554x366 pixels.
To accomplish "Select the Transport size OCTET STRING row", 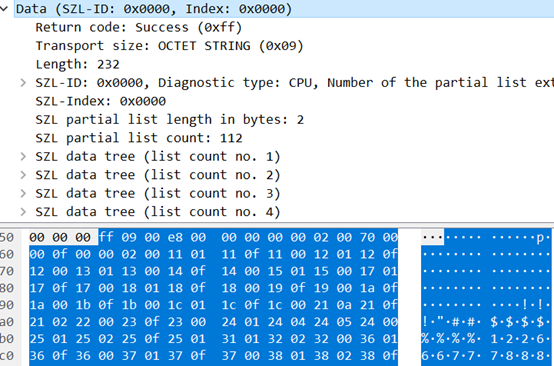I will click(169, 46).
